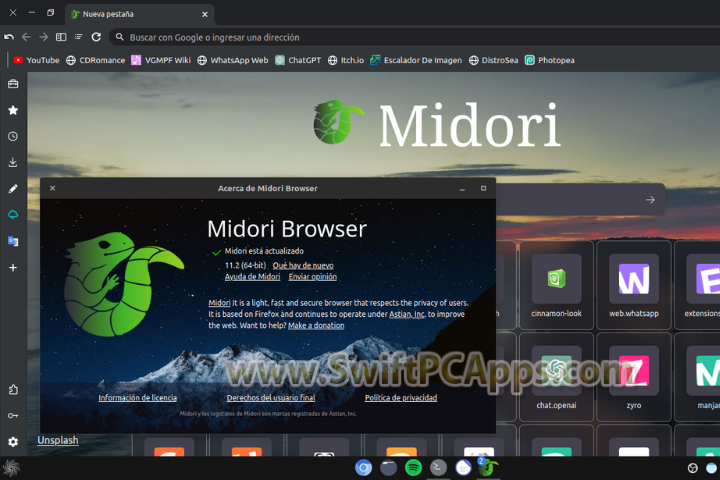Open history clock in sidebar
The width and height of the screenshot is (720, 480).
pyautogui.click(x=13, y=136)
